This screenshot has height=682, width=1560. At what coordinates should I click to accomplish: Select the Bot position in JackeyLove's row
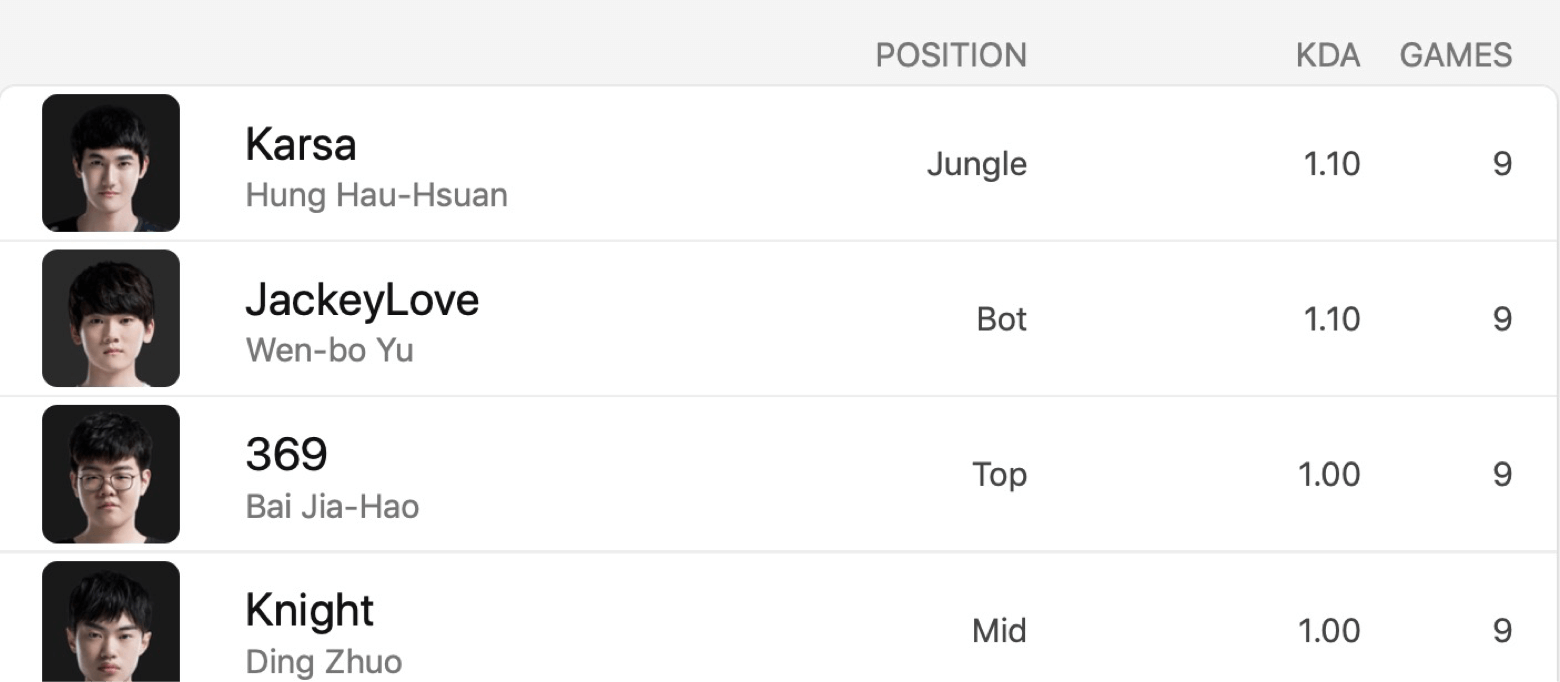click(x=1002, y=319)
